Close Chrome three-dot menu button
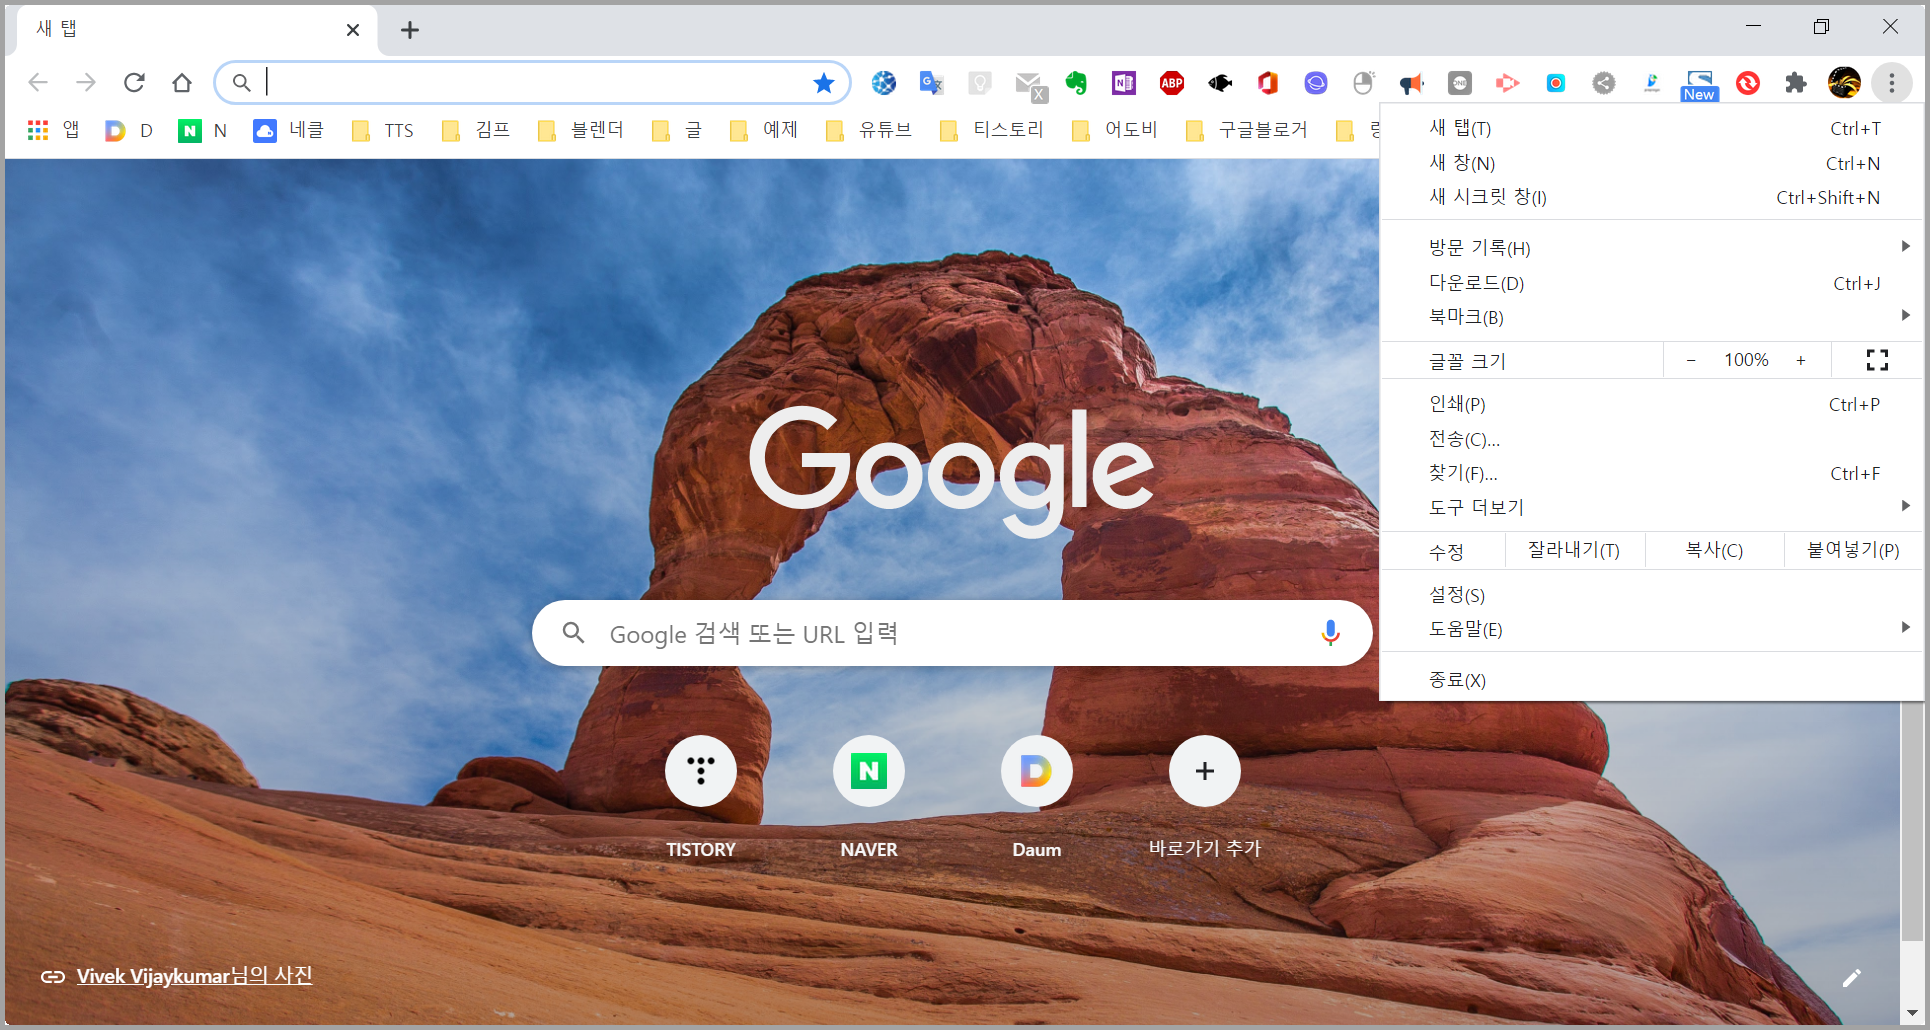Screen dimensions: 1930x1030 (1892, 83)
